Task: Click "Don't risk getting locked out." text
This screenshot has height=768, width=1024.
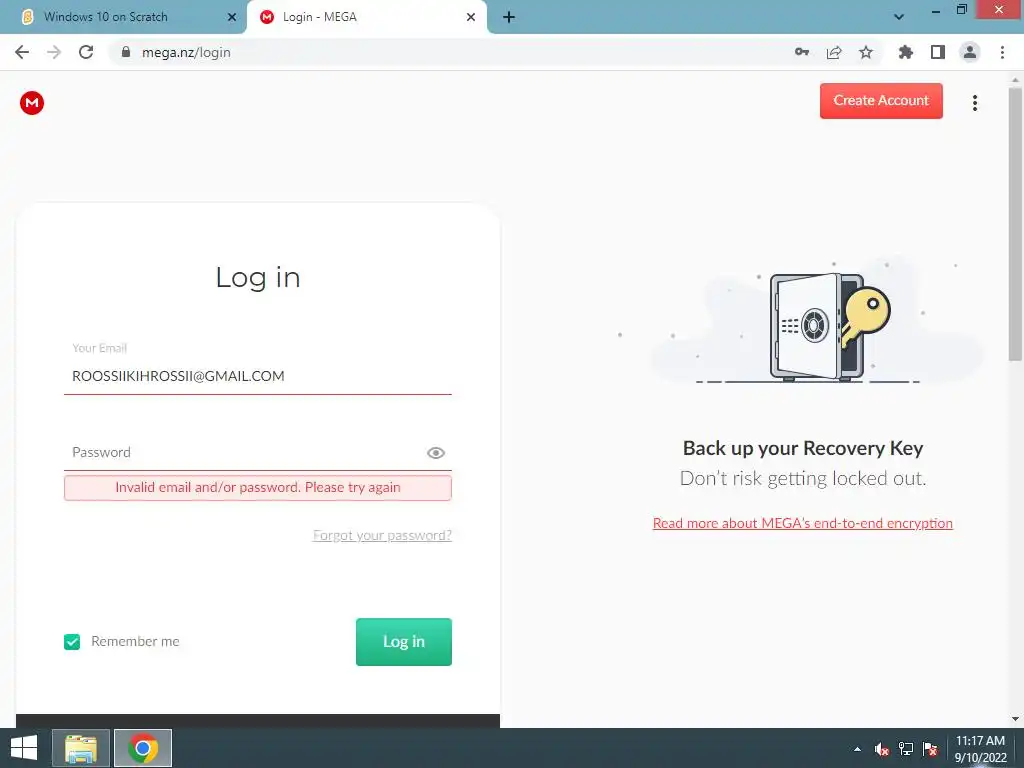Action: [x=803, y=478]
